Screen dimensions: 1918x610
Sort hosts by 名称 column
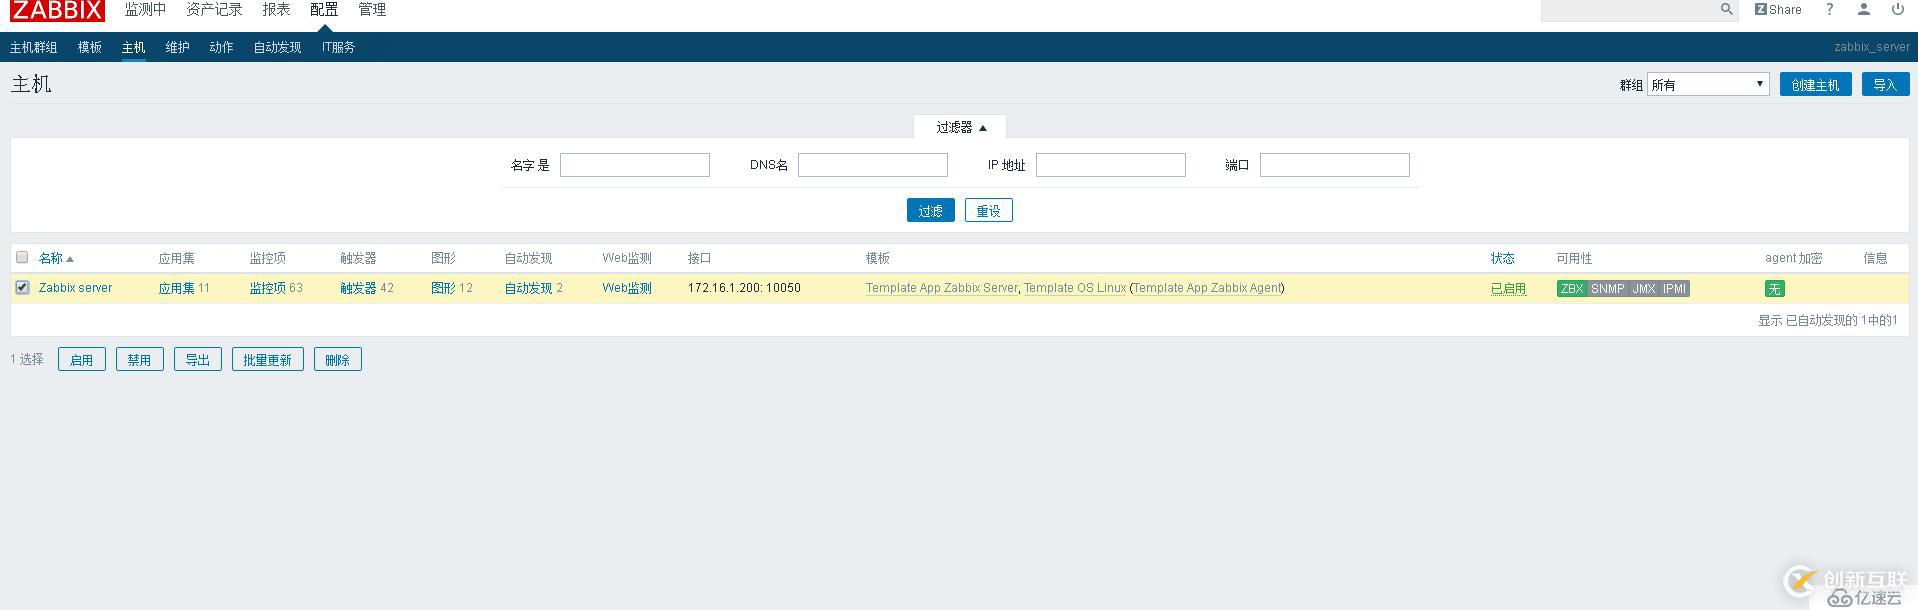[x=51, y=258]
